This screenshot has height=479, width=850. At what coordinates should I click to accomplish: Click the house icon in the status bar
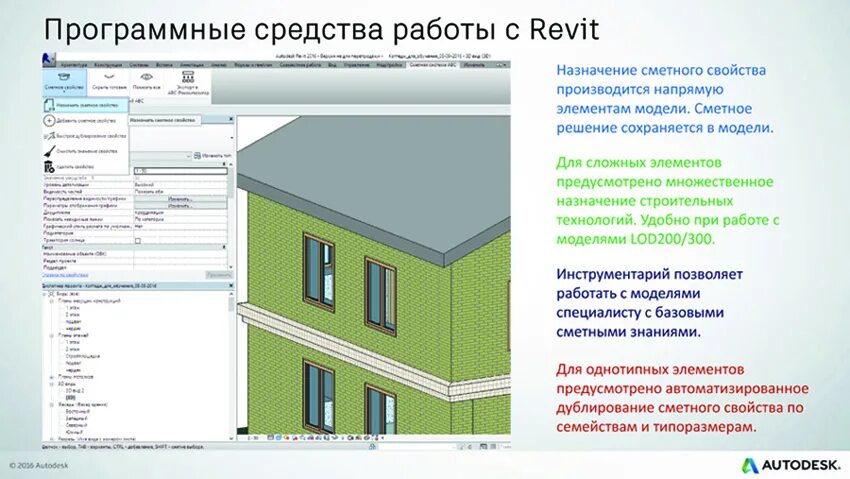coord(372,447)
